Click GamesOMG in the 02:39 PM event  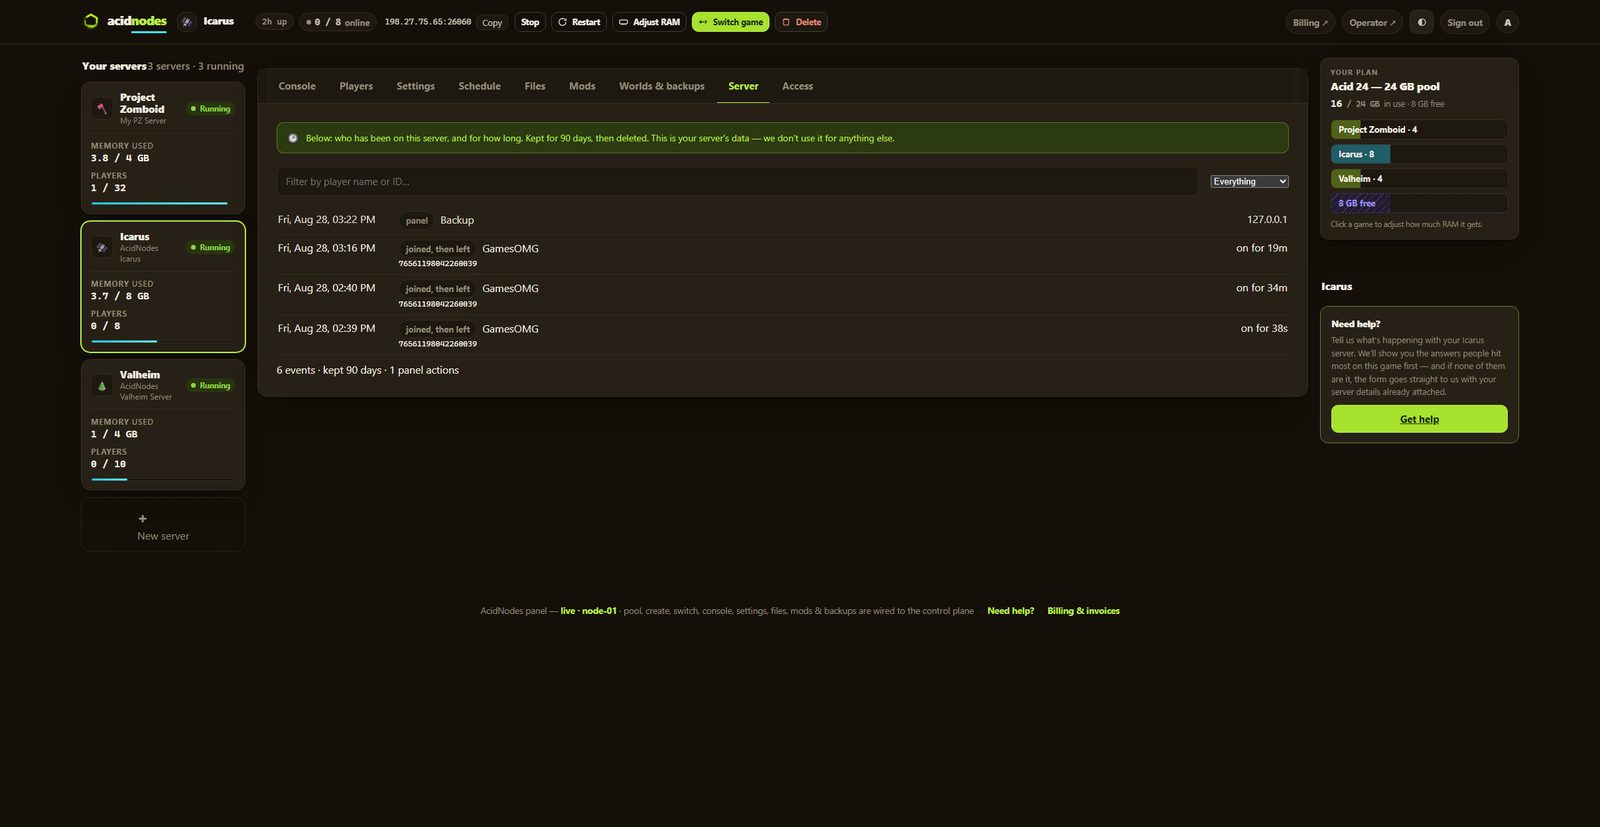(510, 328)
